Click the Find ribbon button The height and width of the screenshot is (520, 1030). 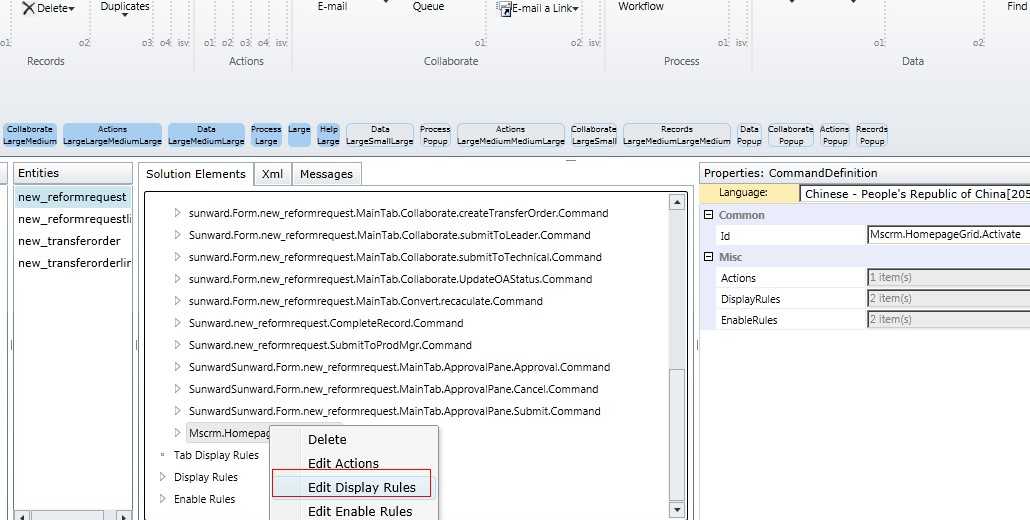tap(1017, 6)
